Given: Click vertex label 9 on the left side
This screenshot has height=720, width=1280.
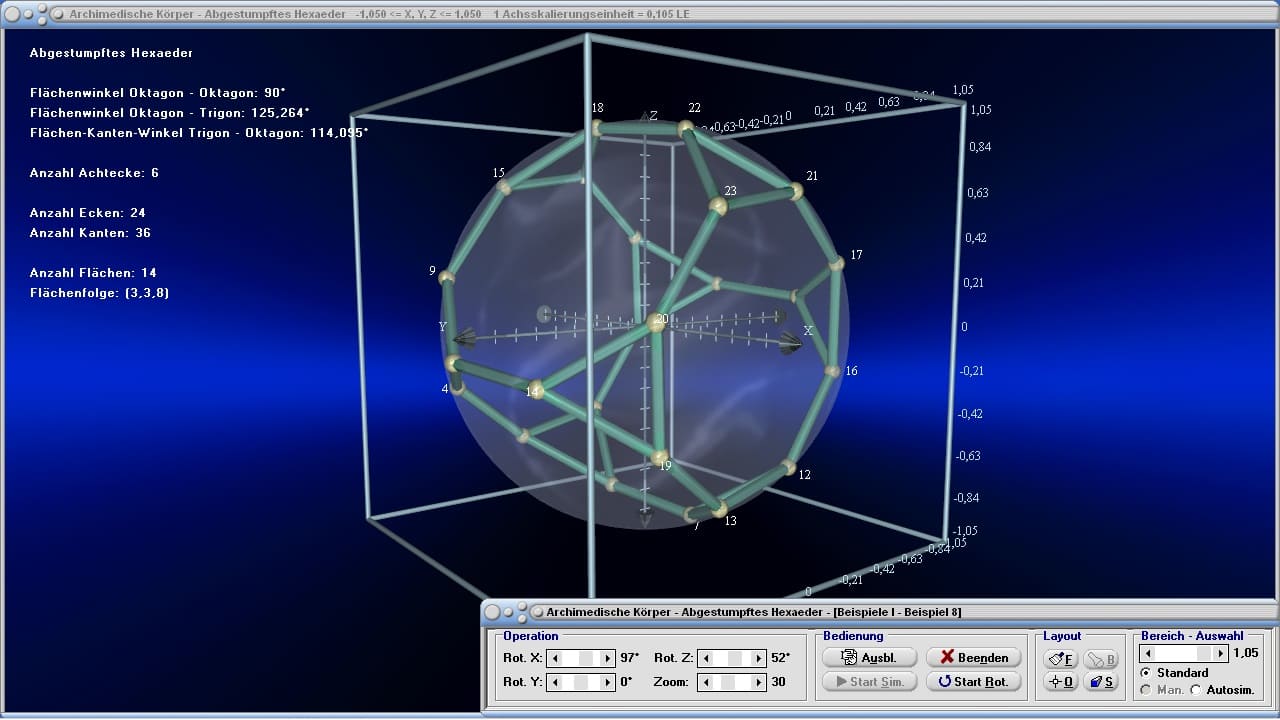Looking at the screenshot, I should (432, 271).
